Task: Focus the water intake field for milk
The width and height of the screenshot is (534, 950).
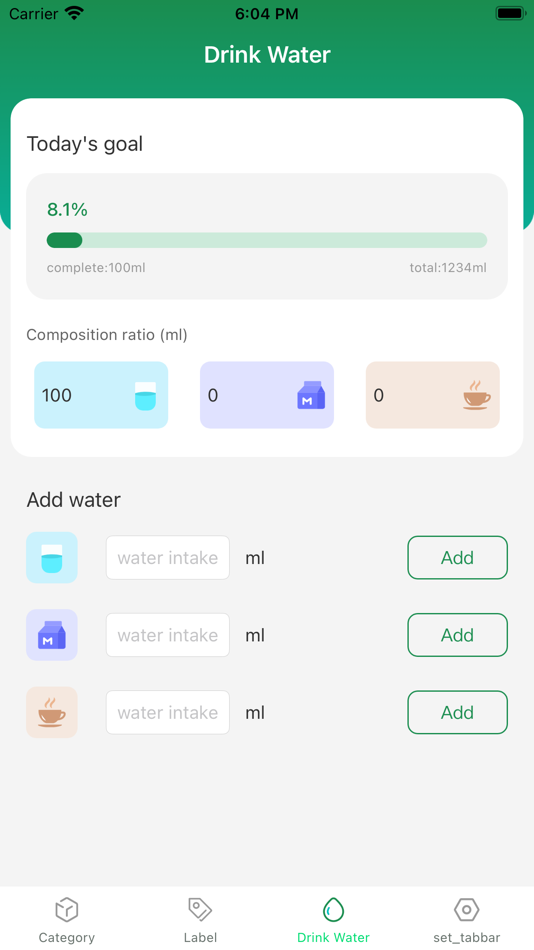Action: (x=168, y=635)
